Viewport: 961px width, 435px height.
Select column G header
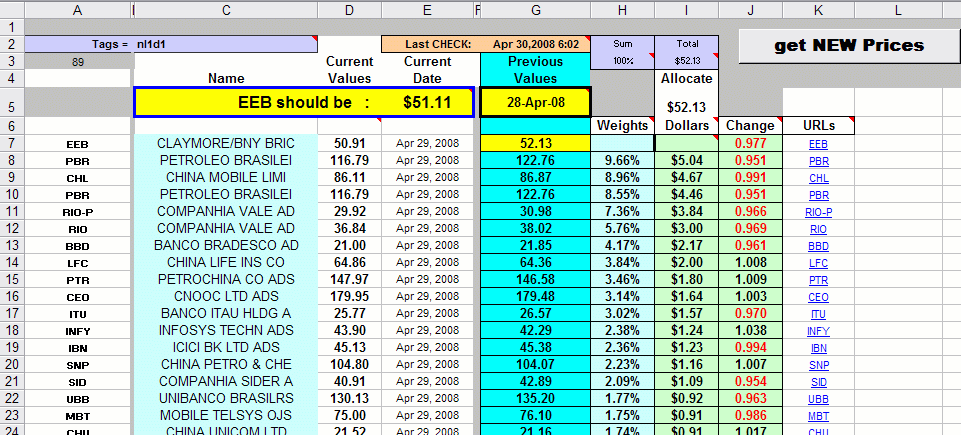pos(536,10)
